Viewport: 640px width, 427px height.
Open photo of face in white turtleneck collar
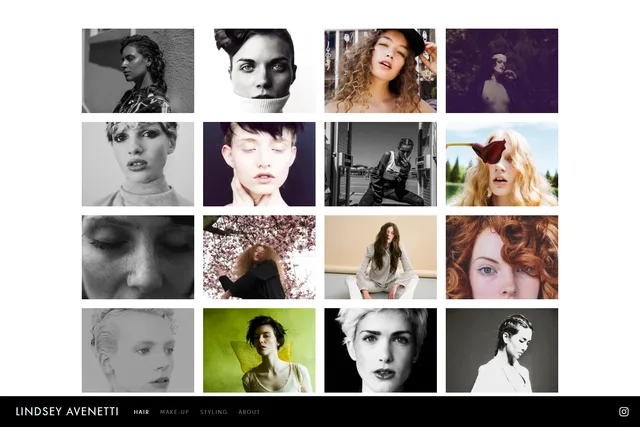click(x=259, y=71)
